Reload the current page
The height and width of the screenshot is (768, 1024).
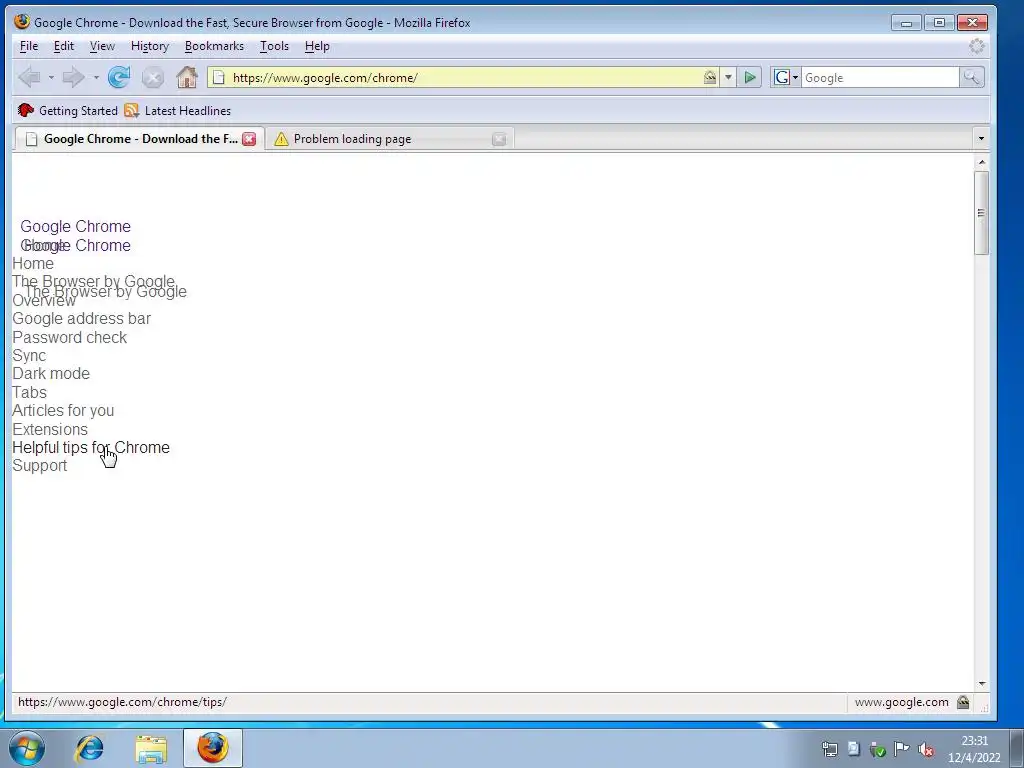click(x=119, y=78)
